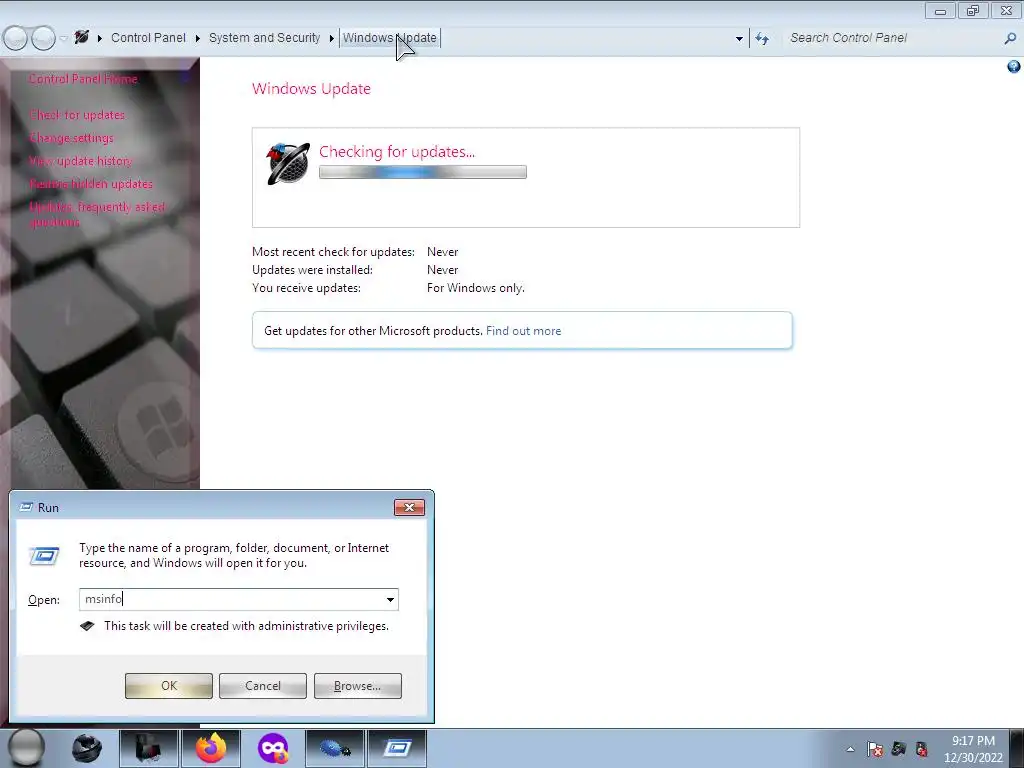Open the black sphere pinned taskbar app

pos(86,748)
